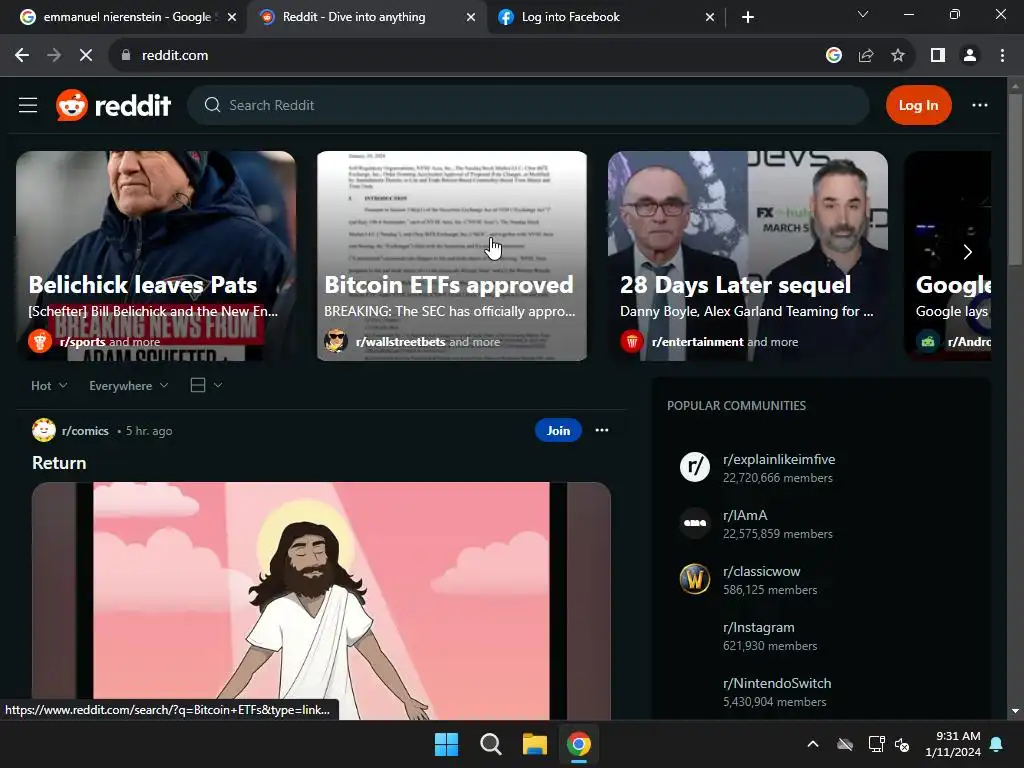This screenshot has width=1024, height=768.
Task: Open the clock showing 9:31 AM
Action: coord(953,744)
